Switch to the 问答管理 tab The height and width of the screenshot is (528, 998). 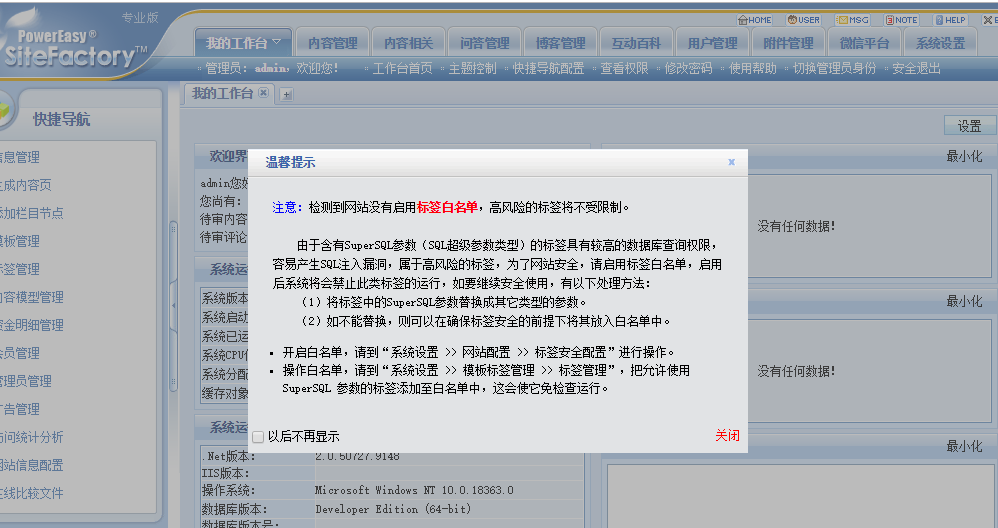[x=484, y=43]
